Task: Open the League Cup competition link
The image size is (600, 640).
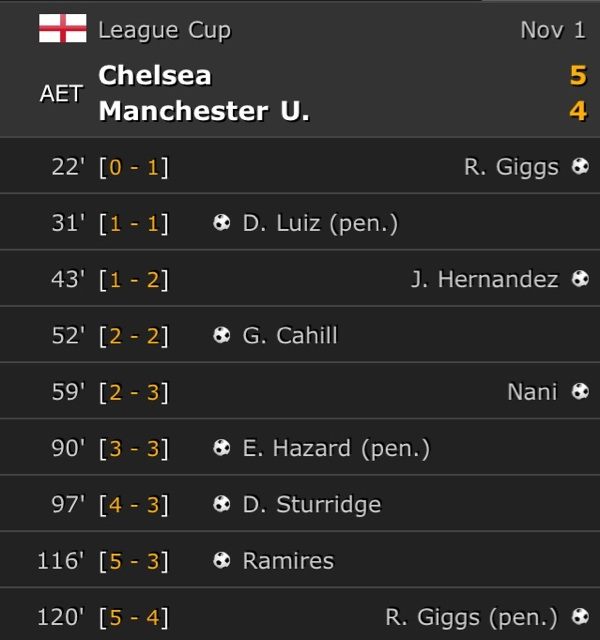Action: tap(164, 31)
